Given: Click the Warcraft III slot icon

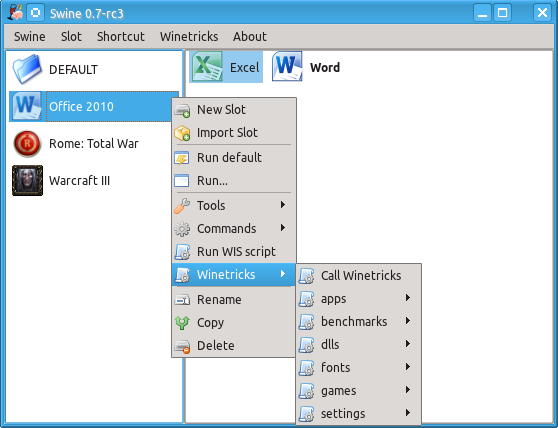Looking at the screenshot, I should (x=27, y=180).
